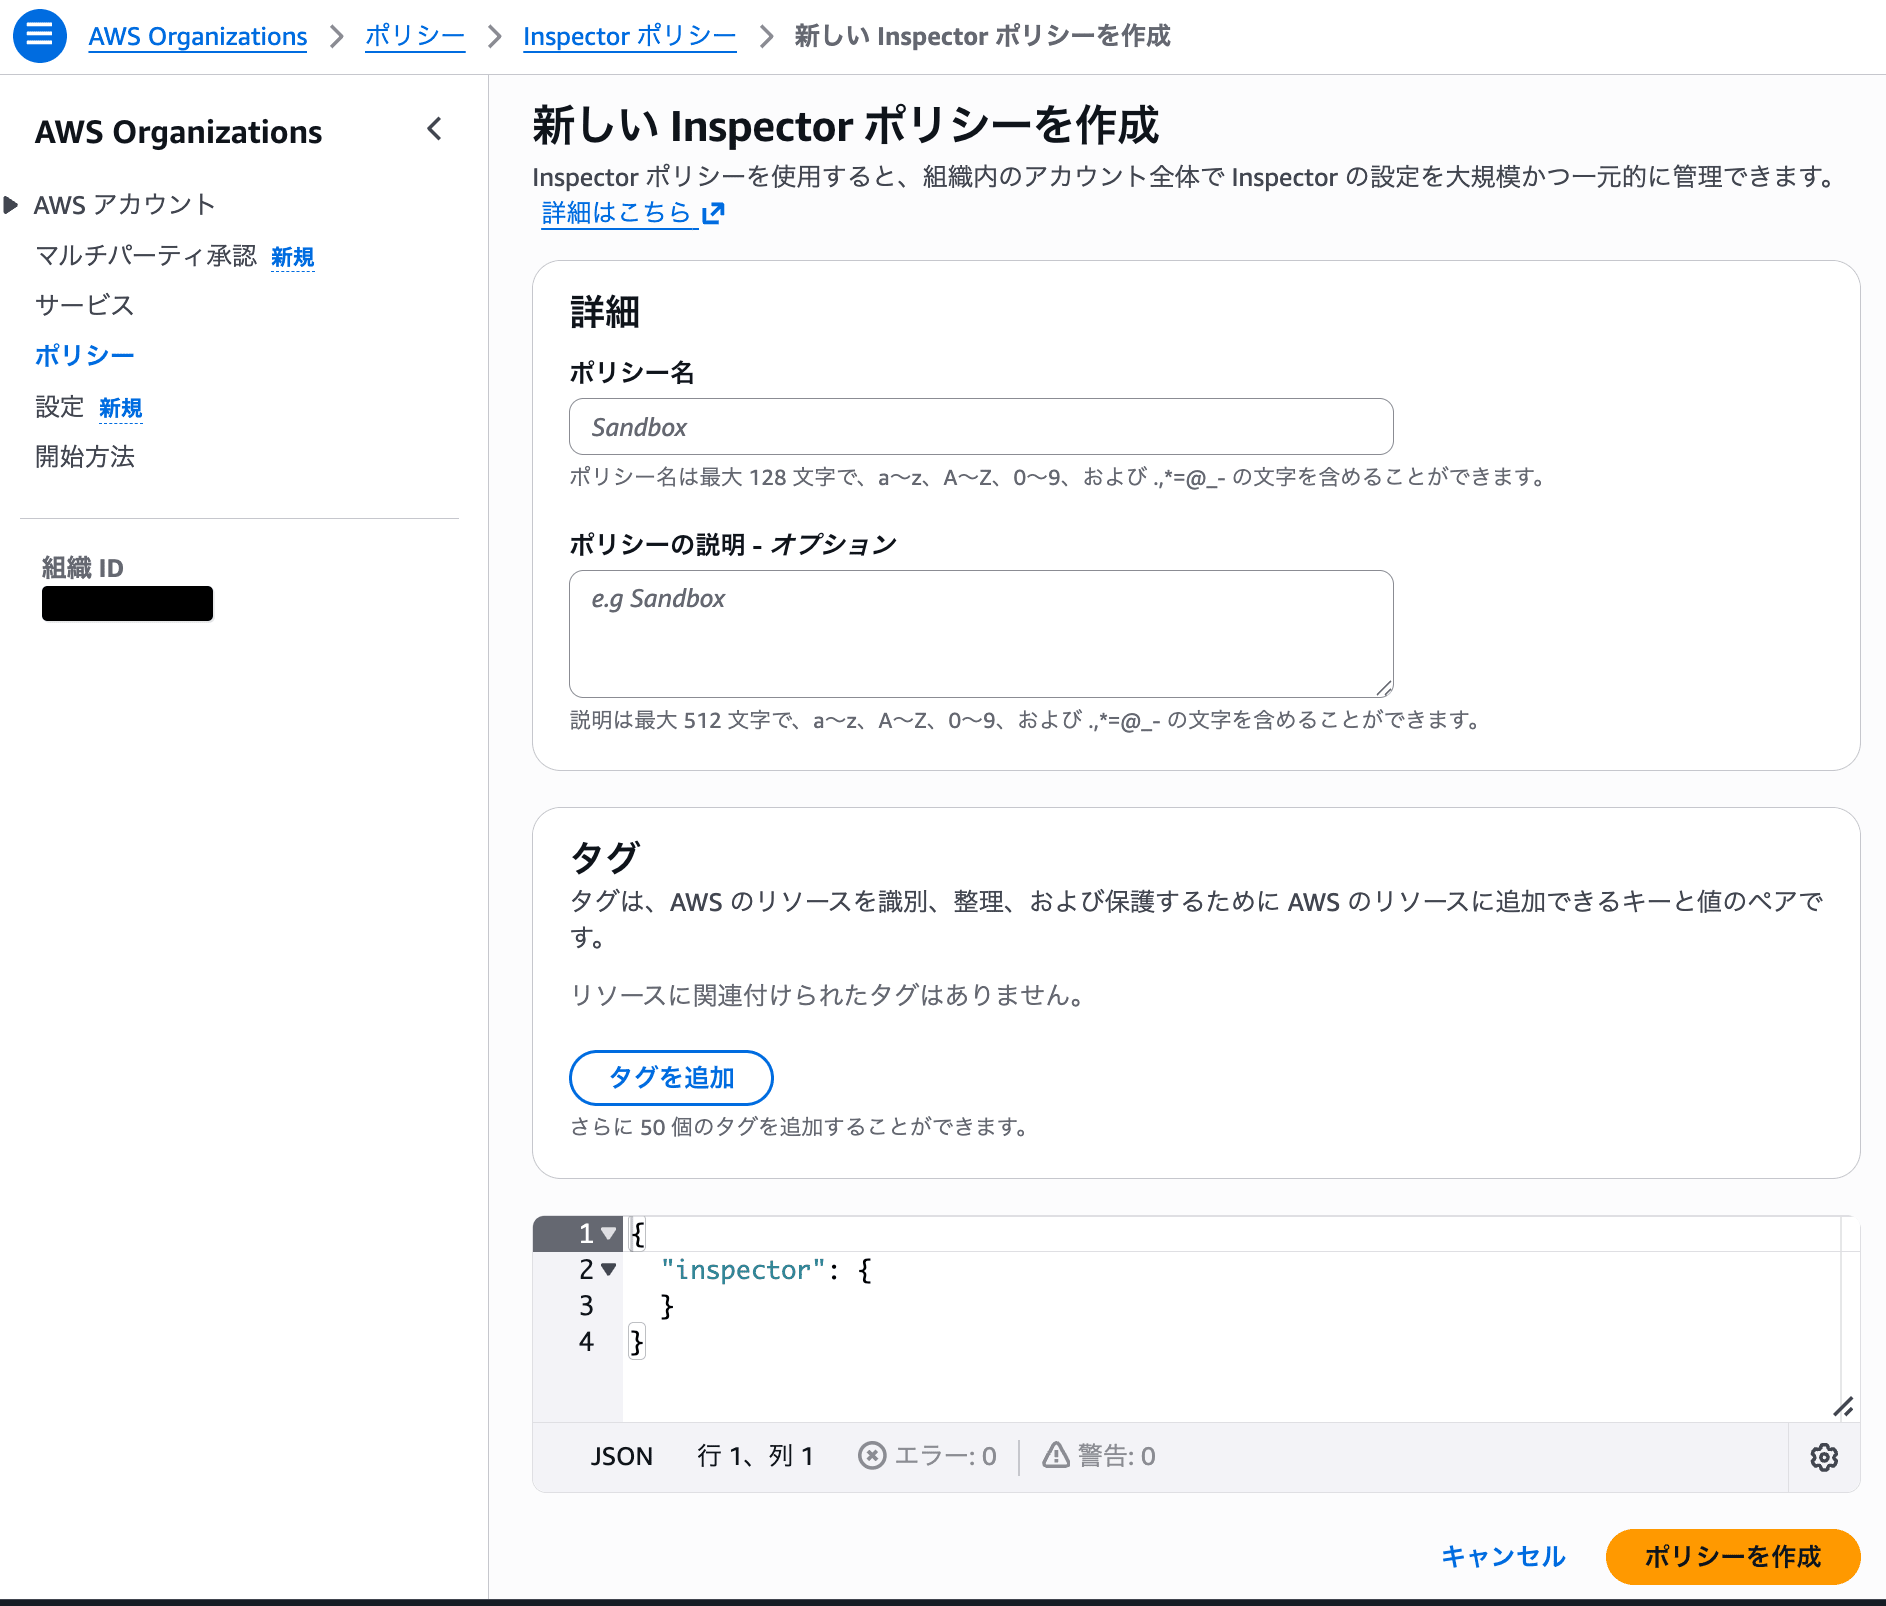Click the 警告: 0 status text
This screenshot has height=1606, width=1886.
(1117, 1456)
